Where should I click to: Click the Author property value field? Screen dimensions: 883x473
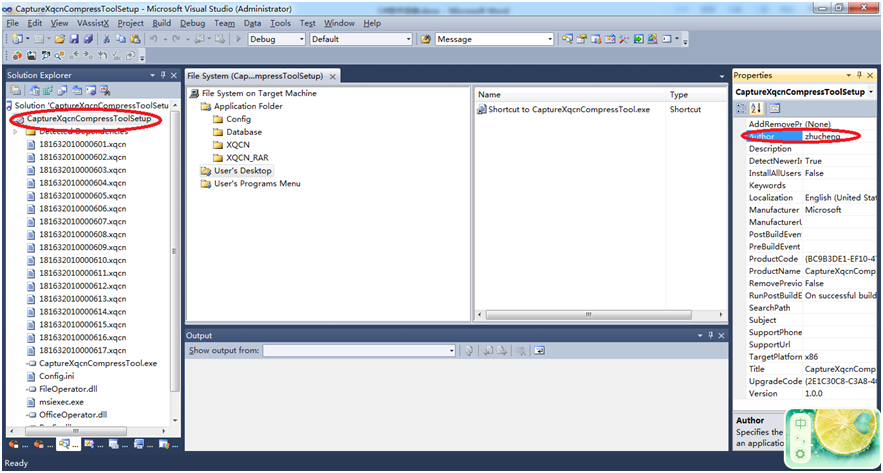(839, 136)
